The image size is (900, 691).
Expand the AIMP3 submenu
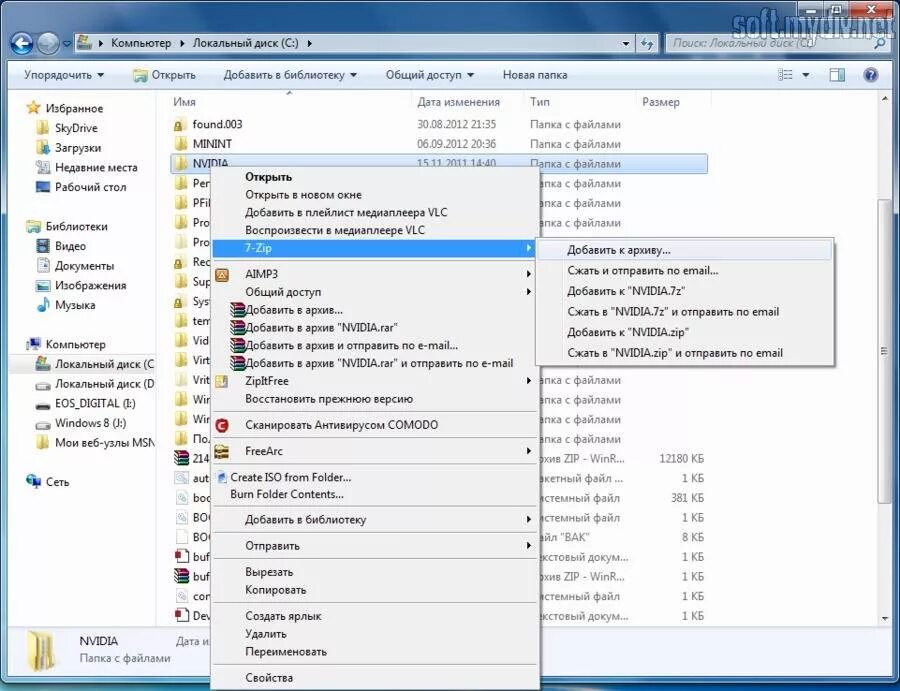click(529, 274)
